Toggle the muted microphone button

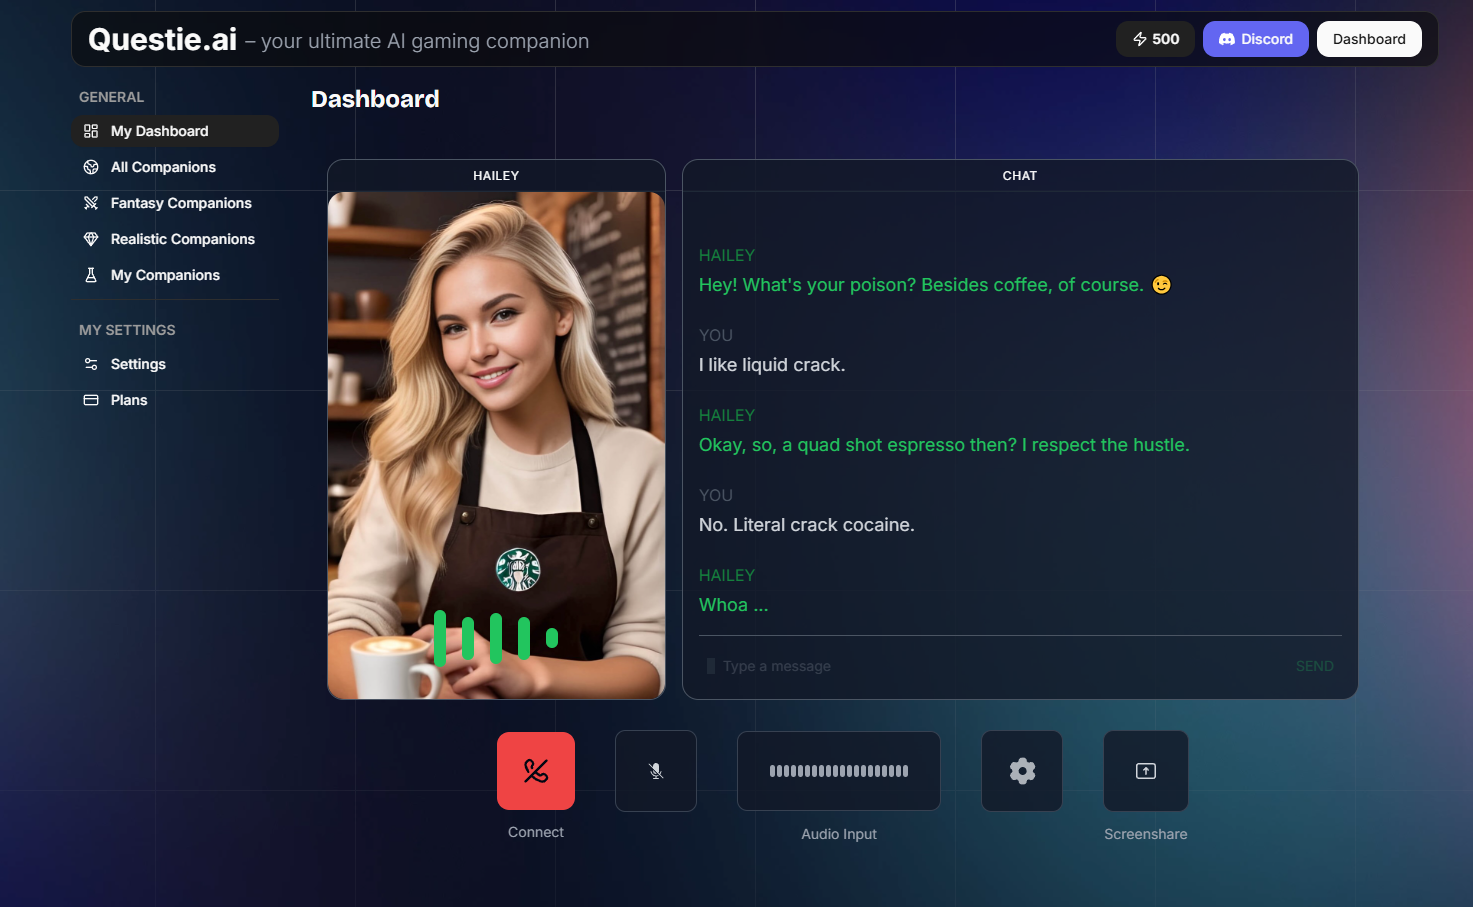tap(656, 771)
